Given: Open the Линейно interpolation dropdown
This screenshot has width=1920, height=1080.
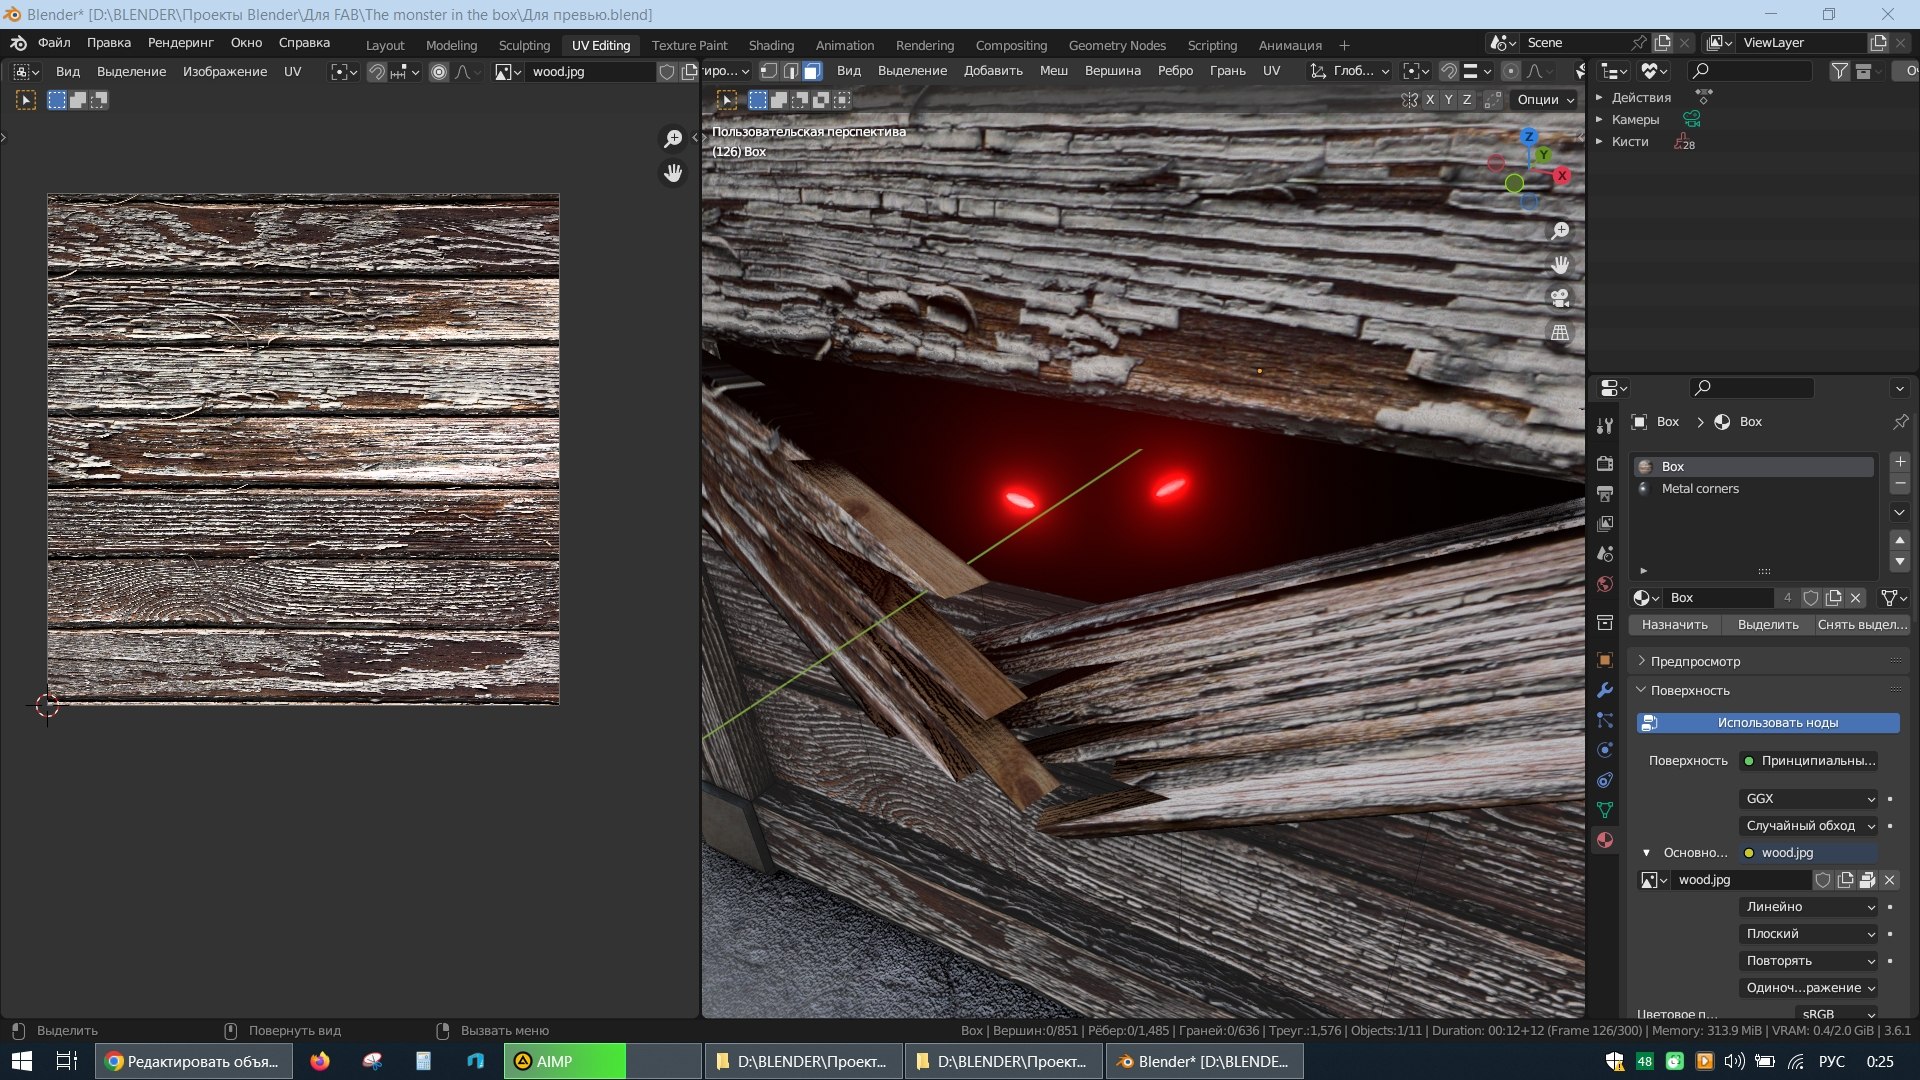Looking at the screenshot, I should click(1809, 907).
